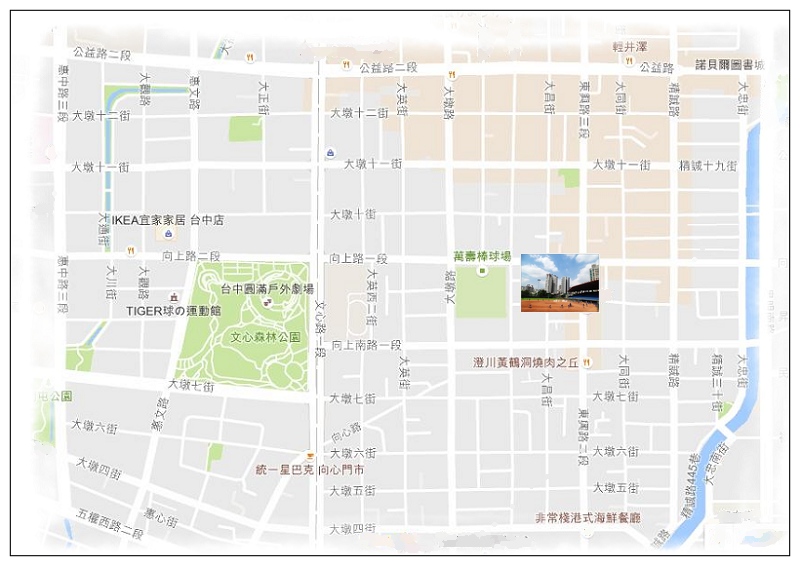Click the 諾貝爾圖書城 place label

point(730,65)
